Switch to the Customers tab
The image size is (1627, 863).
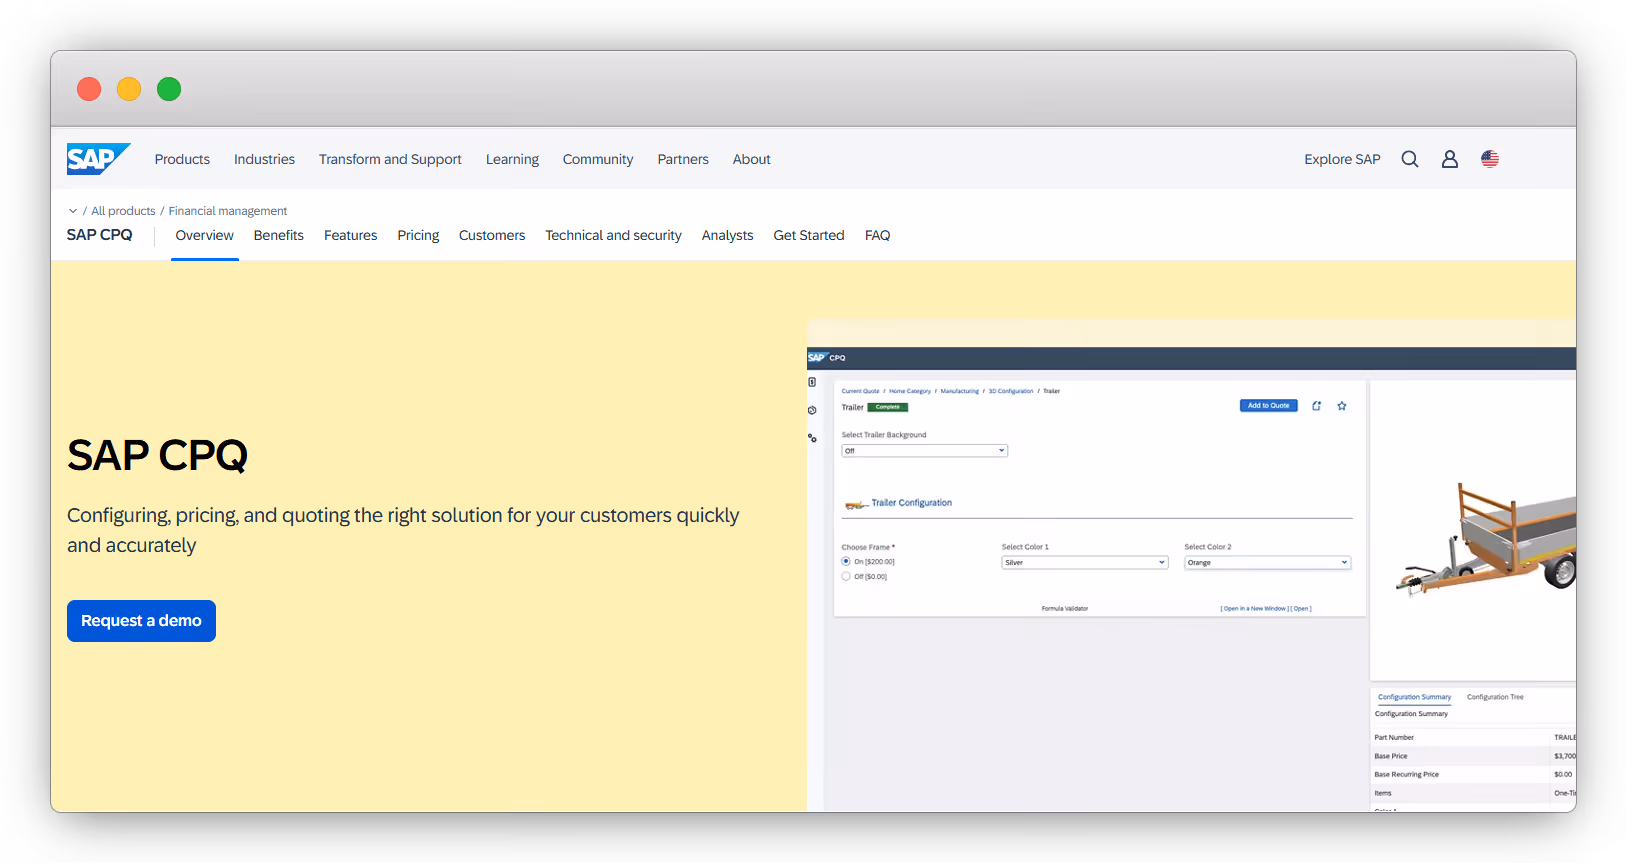click(x=492, y=236)
